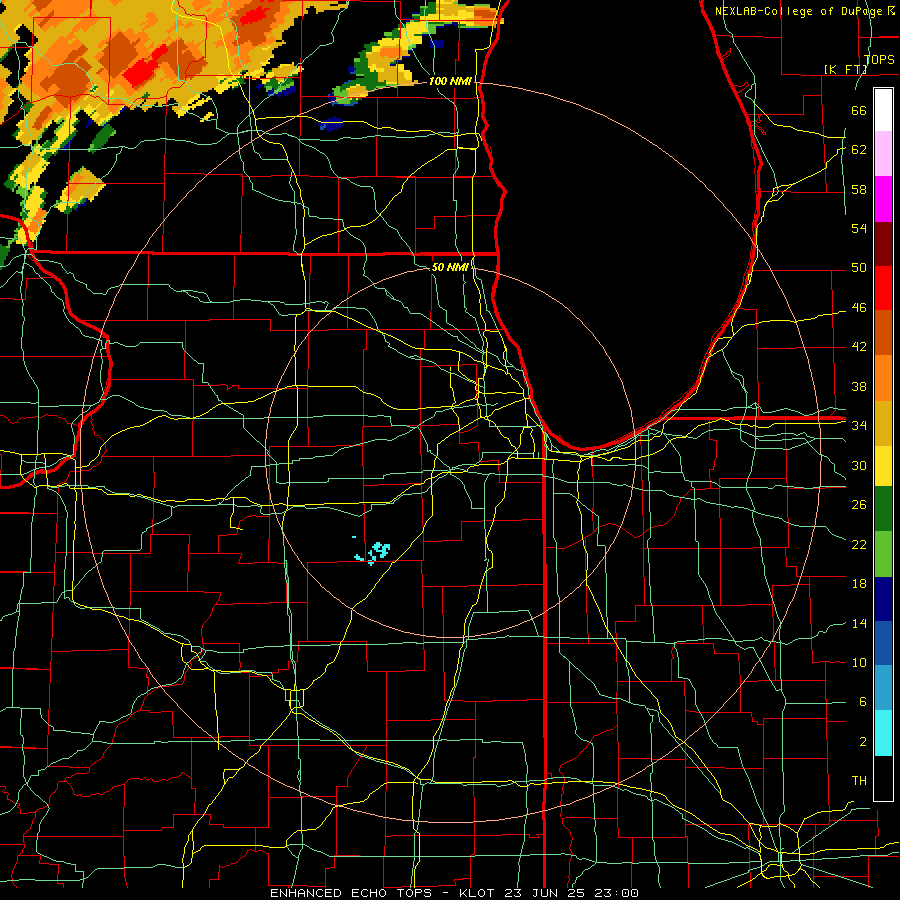This screenshot has height=900, width=900.
Task: Click the 'NEXLAB-College of DuPage' credit text
Action: (800, 11)
